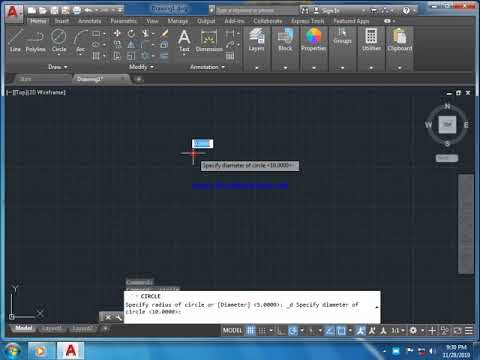Click the Open file quick access icon
The image size is (480, 360).
[43, 11]
